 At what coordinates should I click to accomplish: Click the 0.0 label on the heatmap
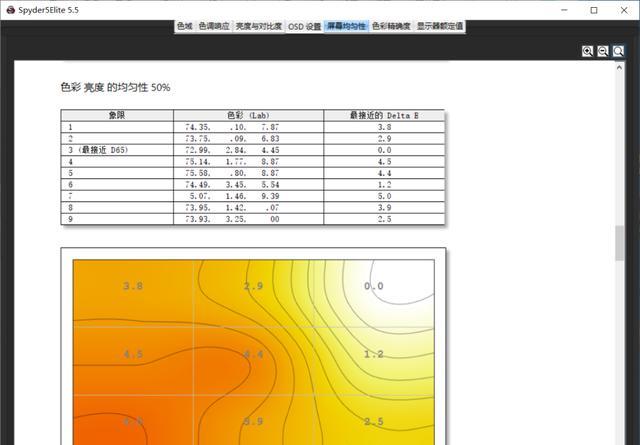(x=373, y=286)
